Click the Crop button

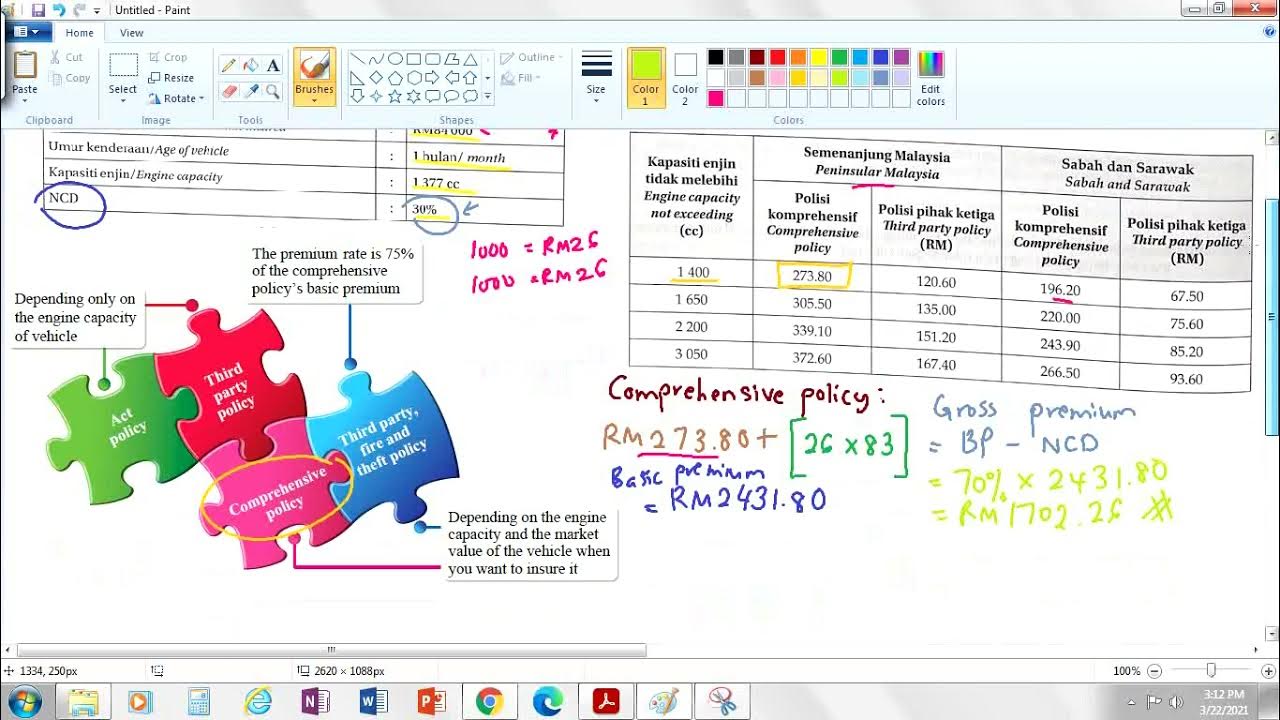click(x=168, y=58)
